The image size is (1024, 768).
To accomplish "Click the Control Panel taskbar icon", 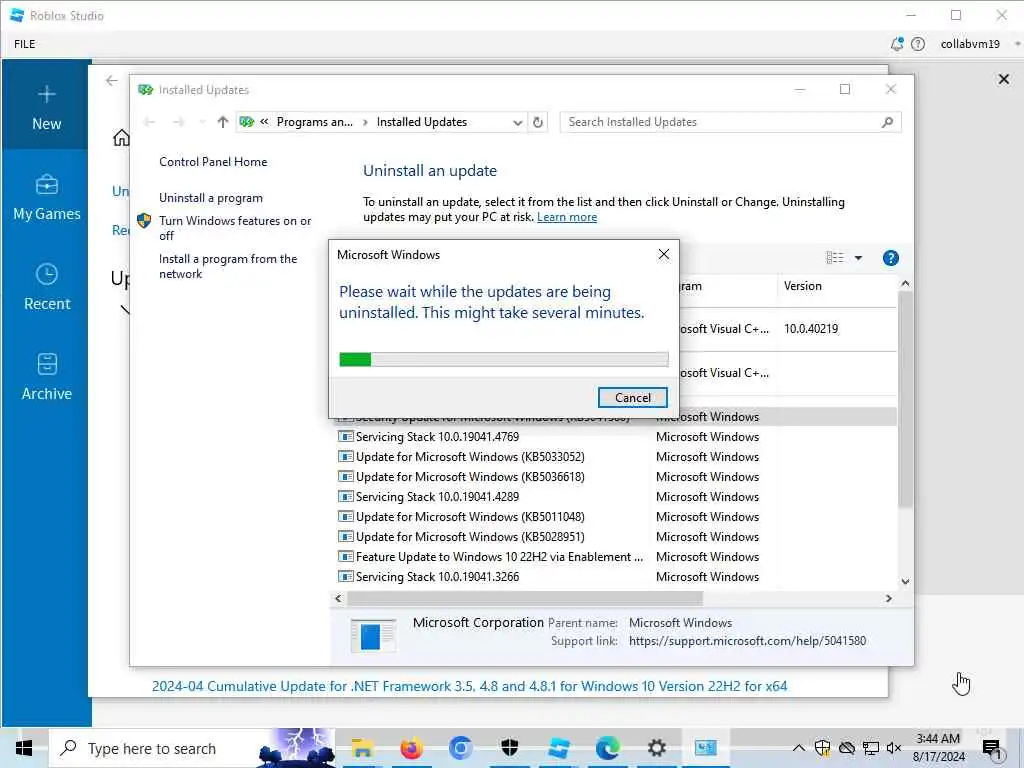I will 705,748.
